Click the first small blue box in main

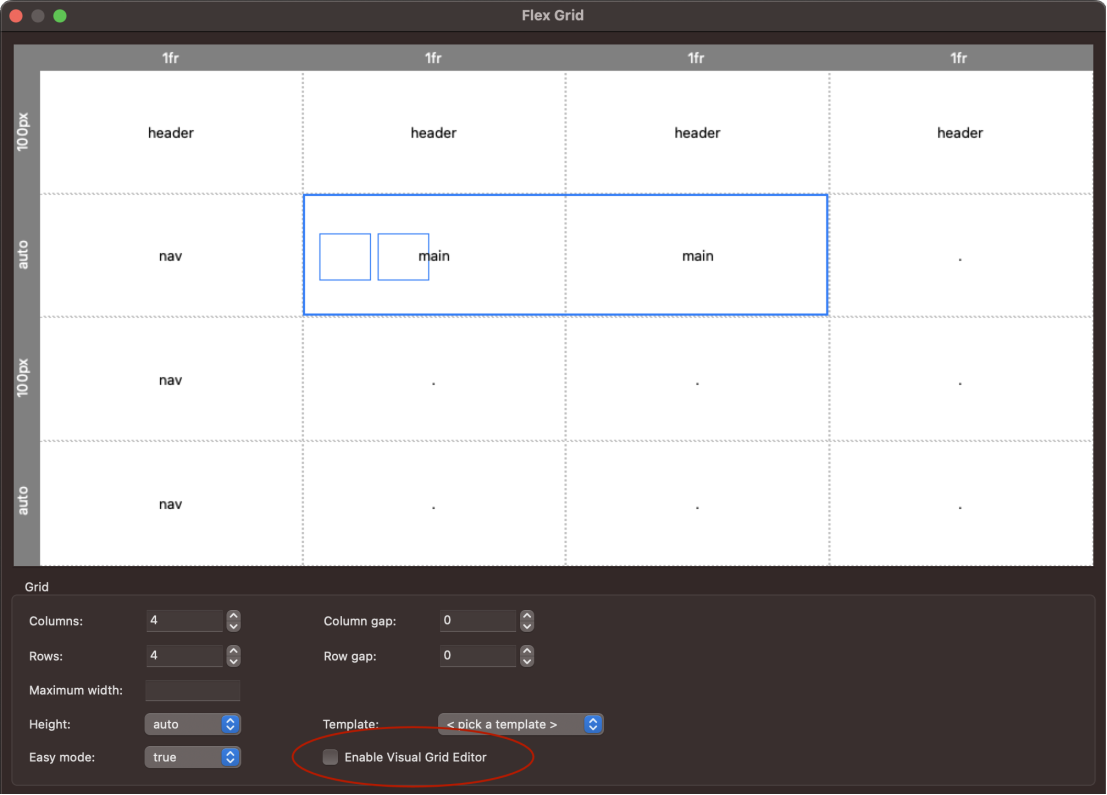345,257
